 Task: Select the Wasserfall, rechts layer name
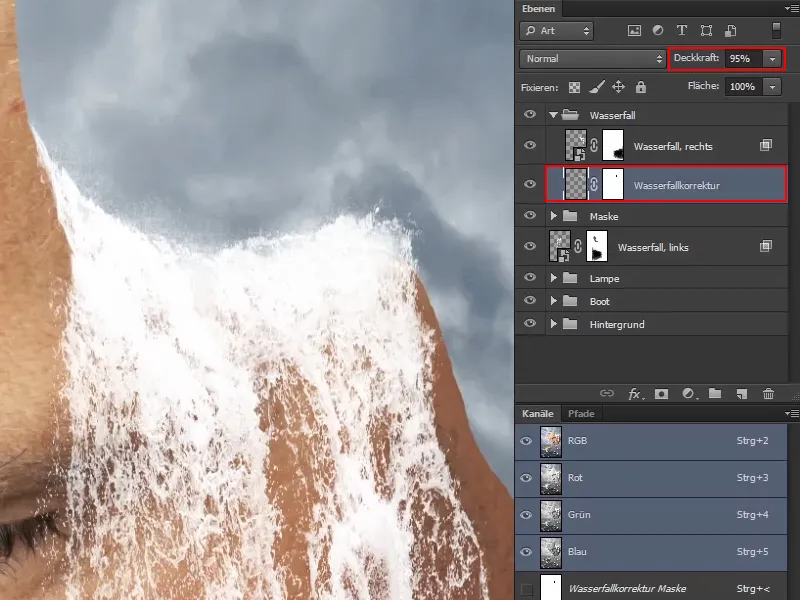[673, 146]
